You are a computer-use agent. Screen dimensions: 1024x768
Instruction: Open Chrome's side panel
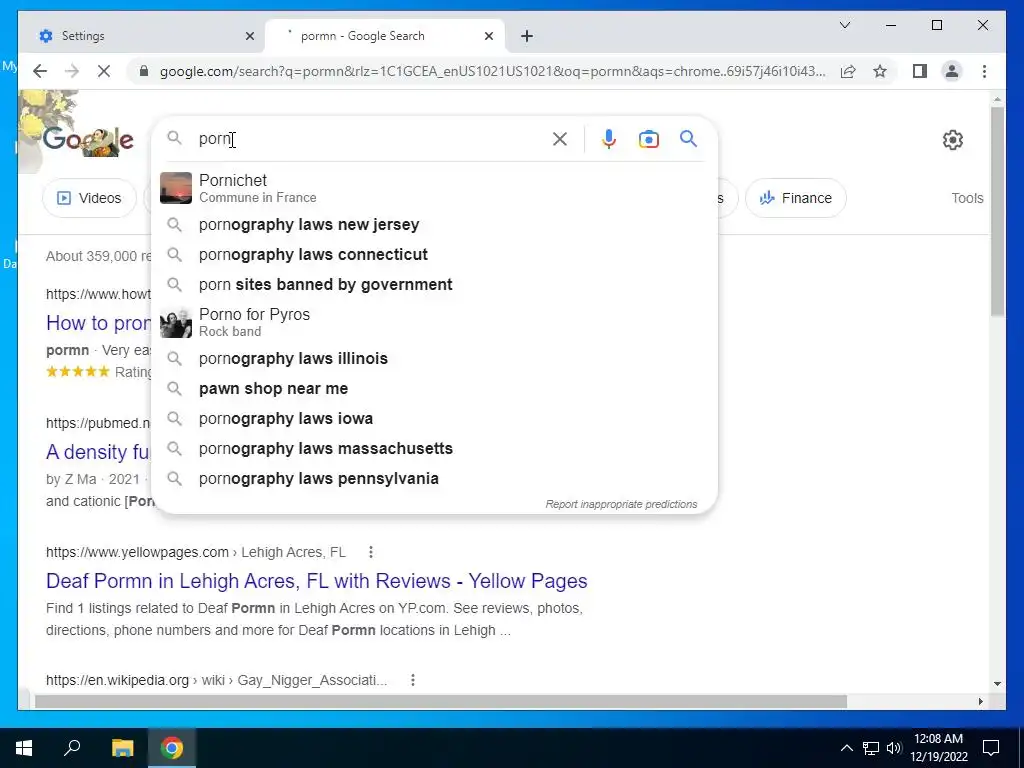pyautogui.click(x=920, y=71)
